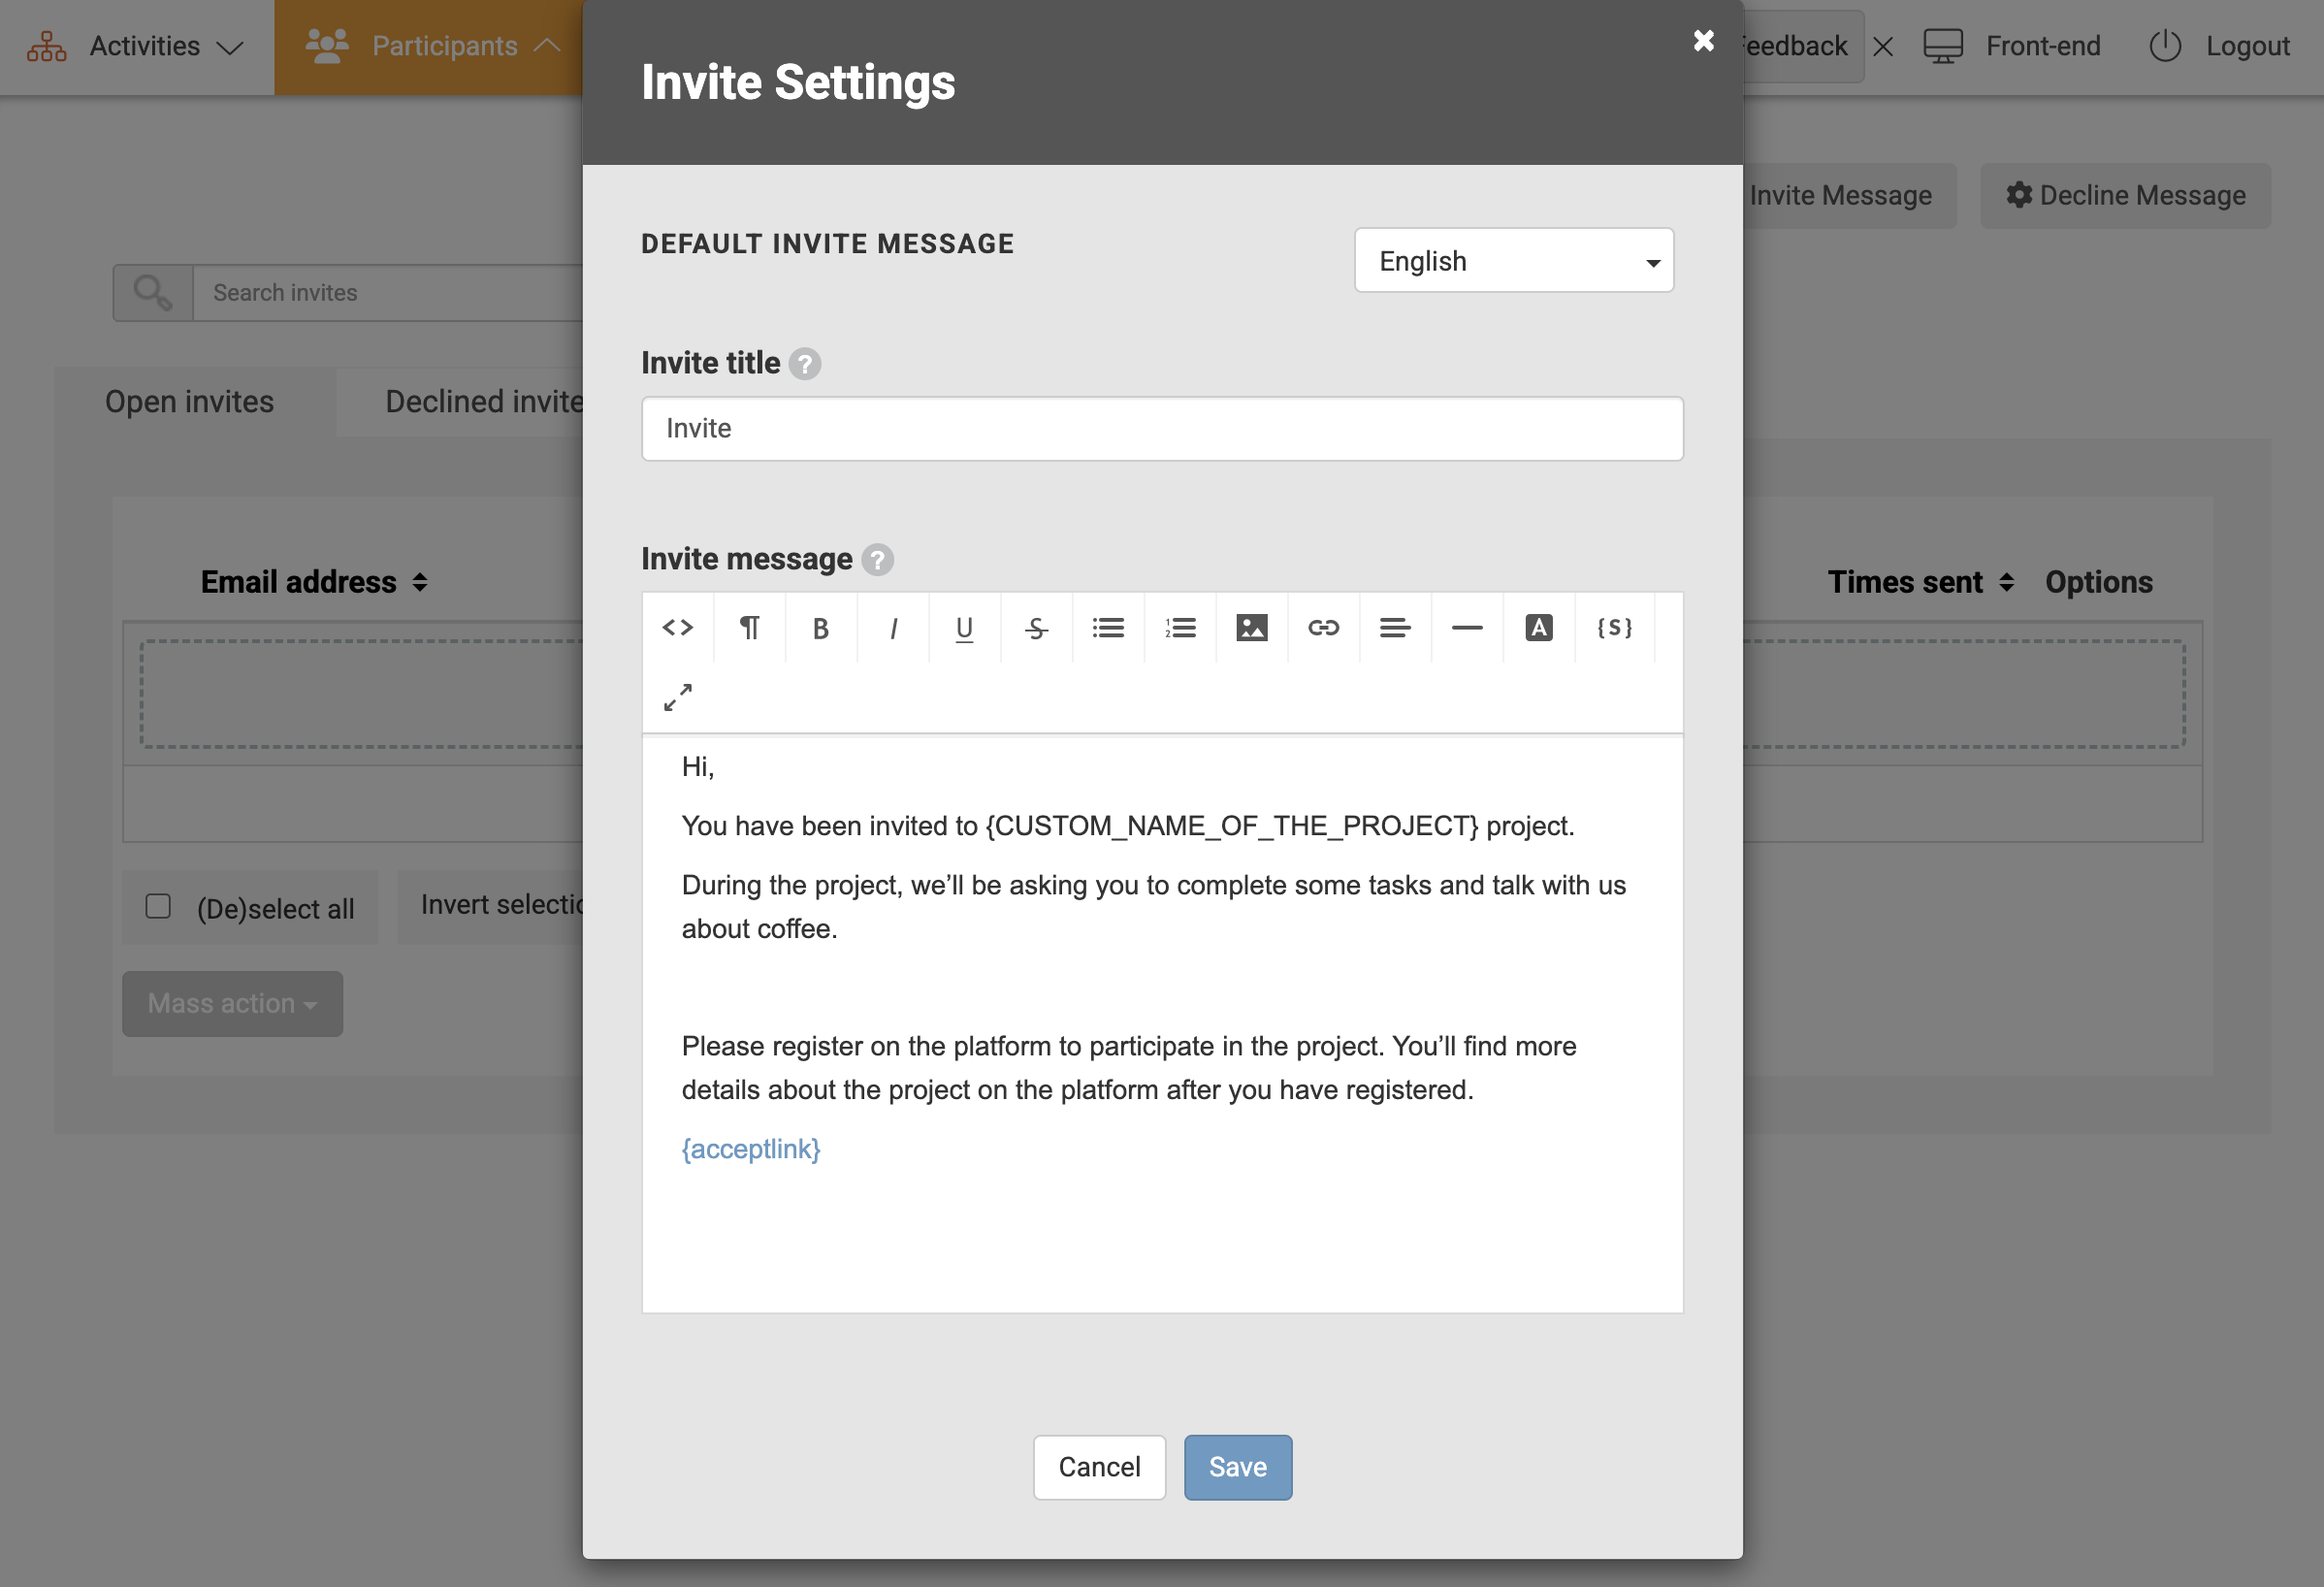Viewport: 2324px width, 1587px height.
Task: Open the English language dropdown
Action: pyautogui.click(x=1513, y=261)
